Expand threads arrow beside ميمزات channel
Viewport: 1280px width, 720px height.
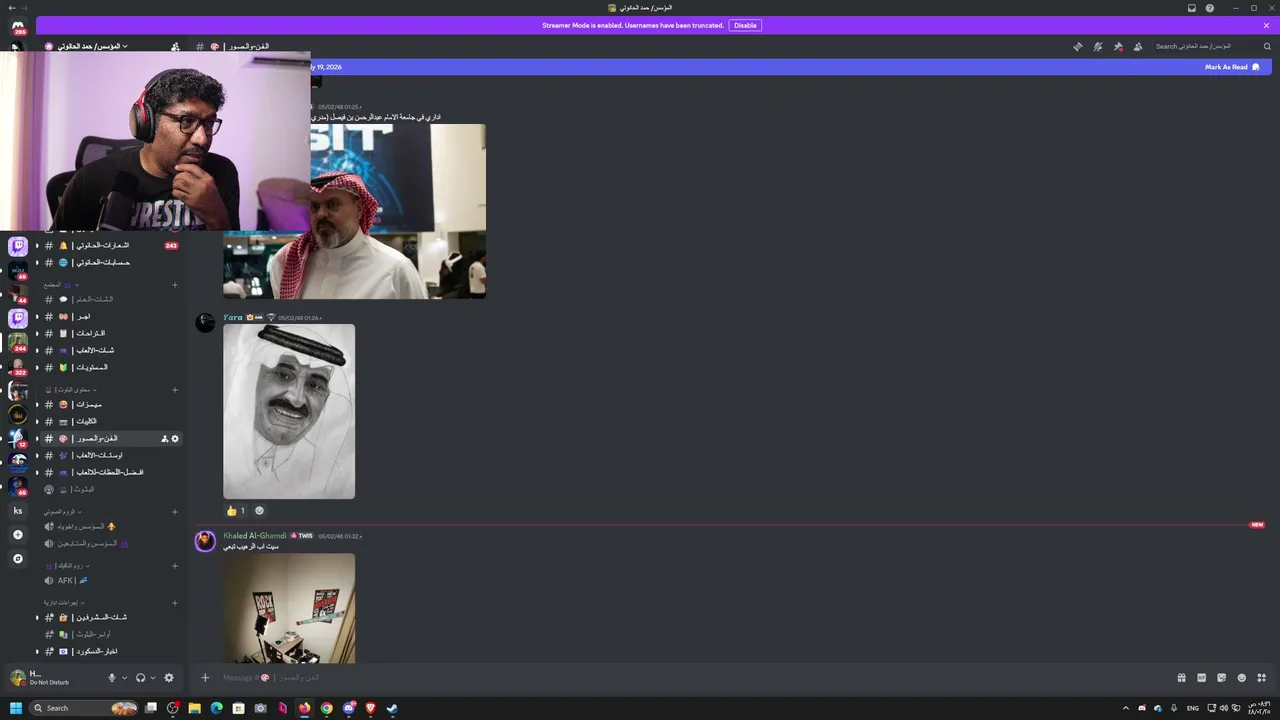click(x=38, y=405)
